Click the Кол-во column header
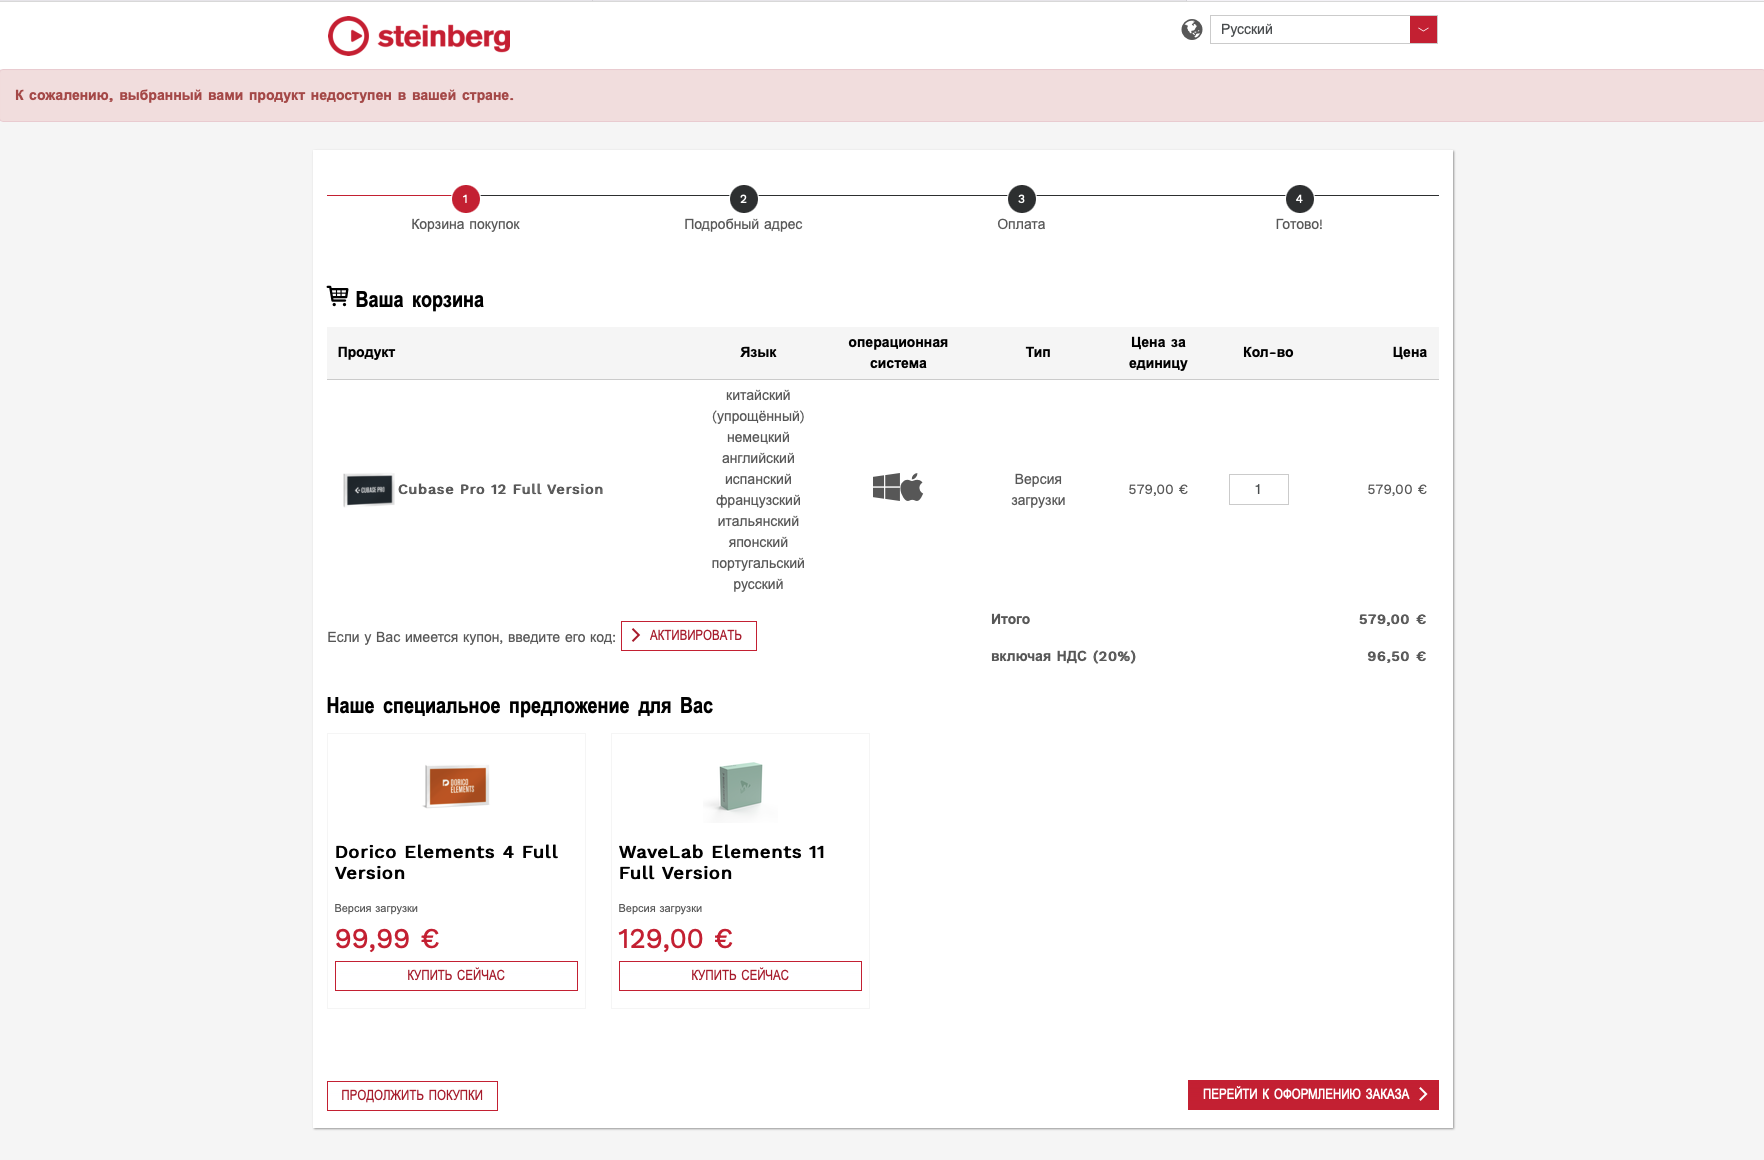The image size is (1764, 1160). click(x=1268, y=353)
